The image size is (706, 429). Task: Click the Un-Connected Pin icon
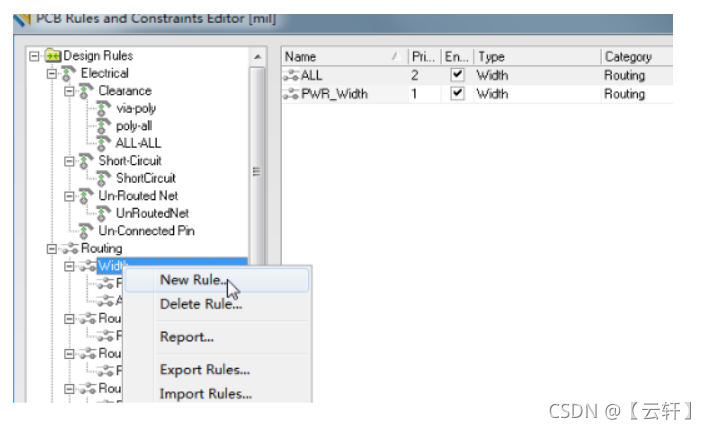point(86,231)
